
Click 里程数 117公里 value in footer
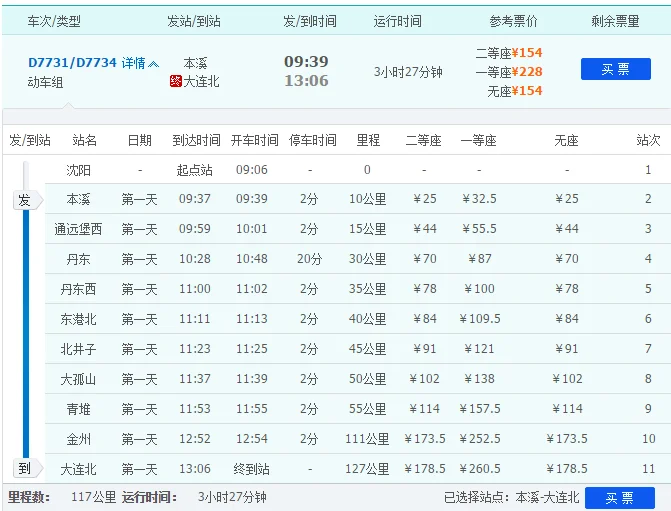point(93,497)
